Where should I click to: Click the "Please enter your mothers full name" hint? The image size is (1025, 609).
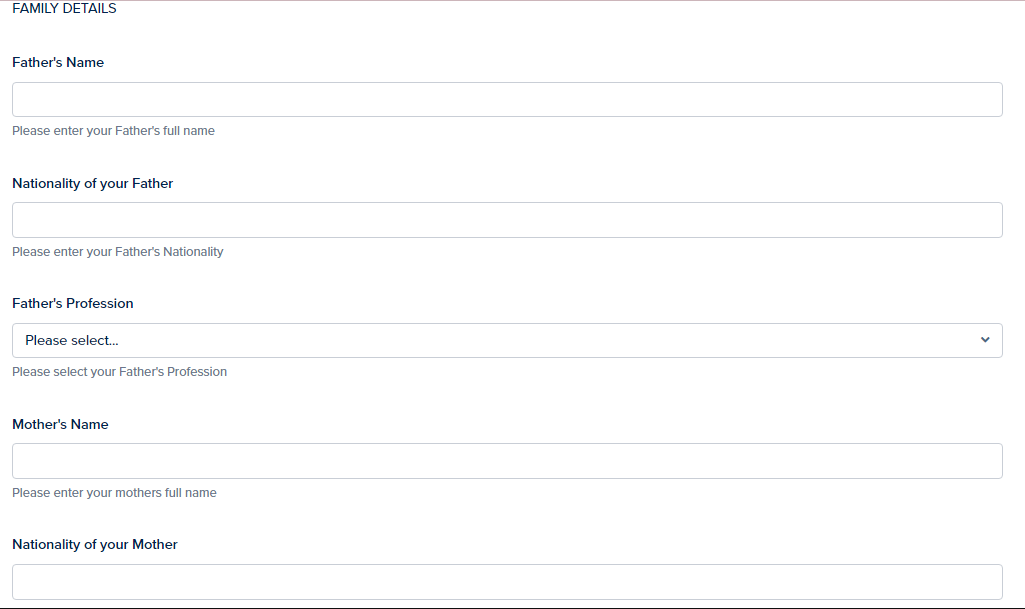click(x=114, y=493)
